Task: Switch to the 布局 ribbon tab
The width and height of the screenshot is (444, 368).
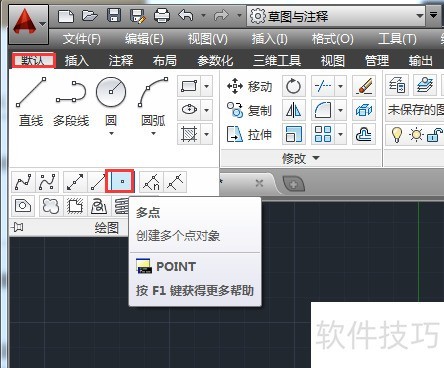Action: click(165, 61)
